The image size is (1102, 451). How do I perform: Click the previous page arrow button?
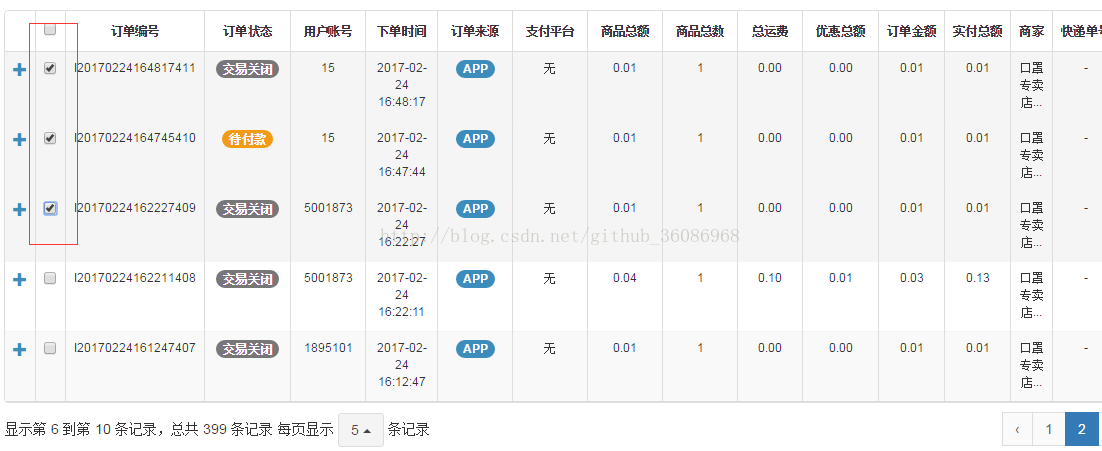[1017, 429]
